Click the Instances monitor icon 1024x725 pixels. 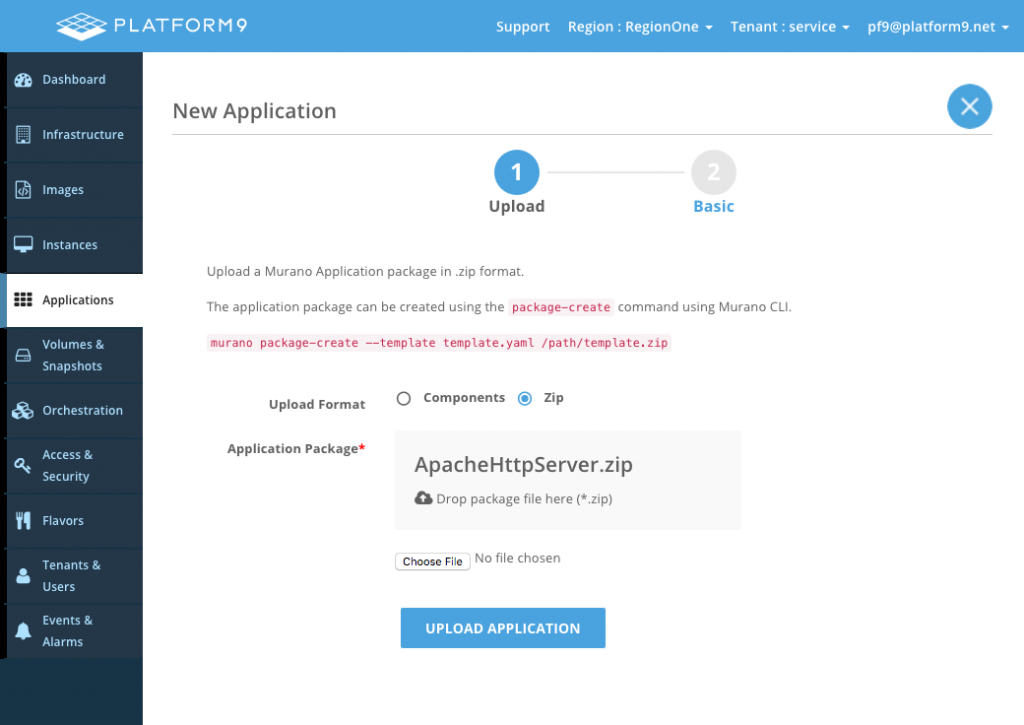(x=24, y=245)
